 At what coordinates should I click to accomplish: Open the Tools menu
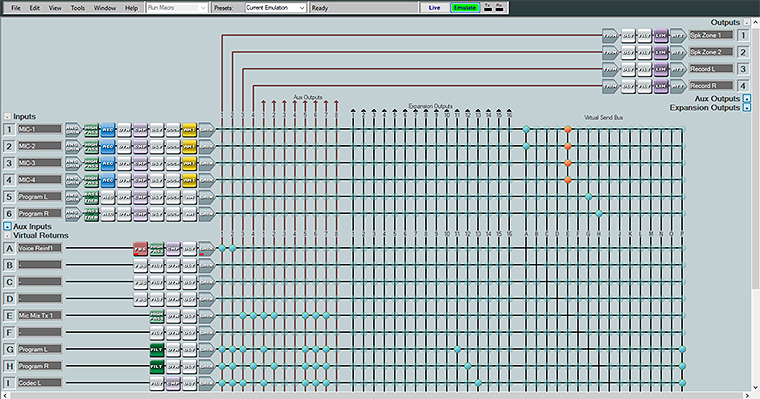coord(78,8)
